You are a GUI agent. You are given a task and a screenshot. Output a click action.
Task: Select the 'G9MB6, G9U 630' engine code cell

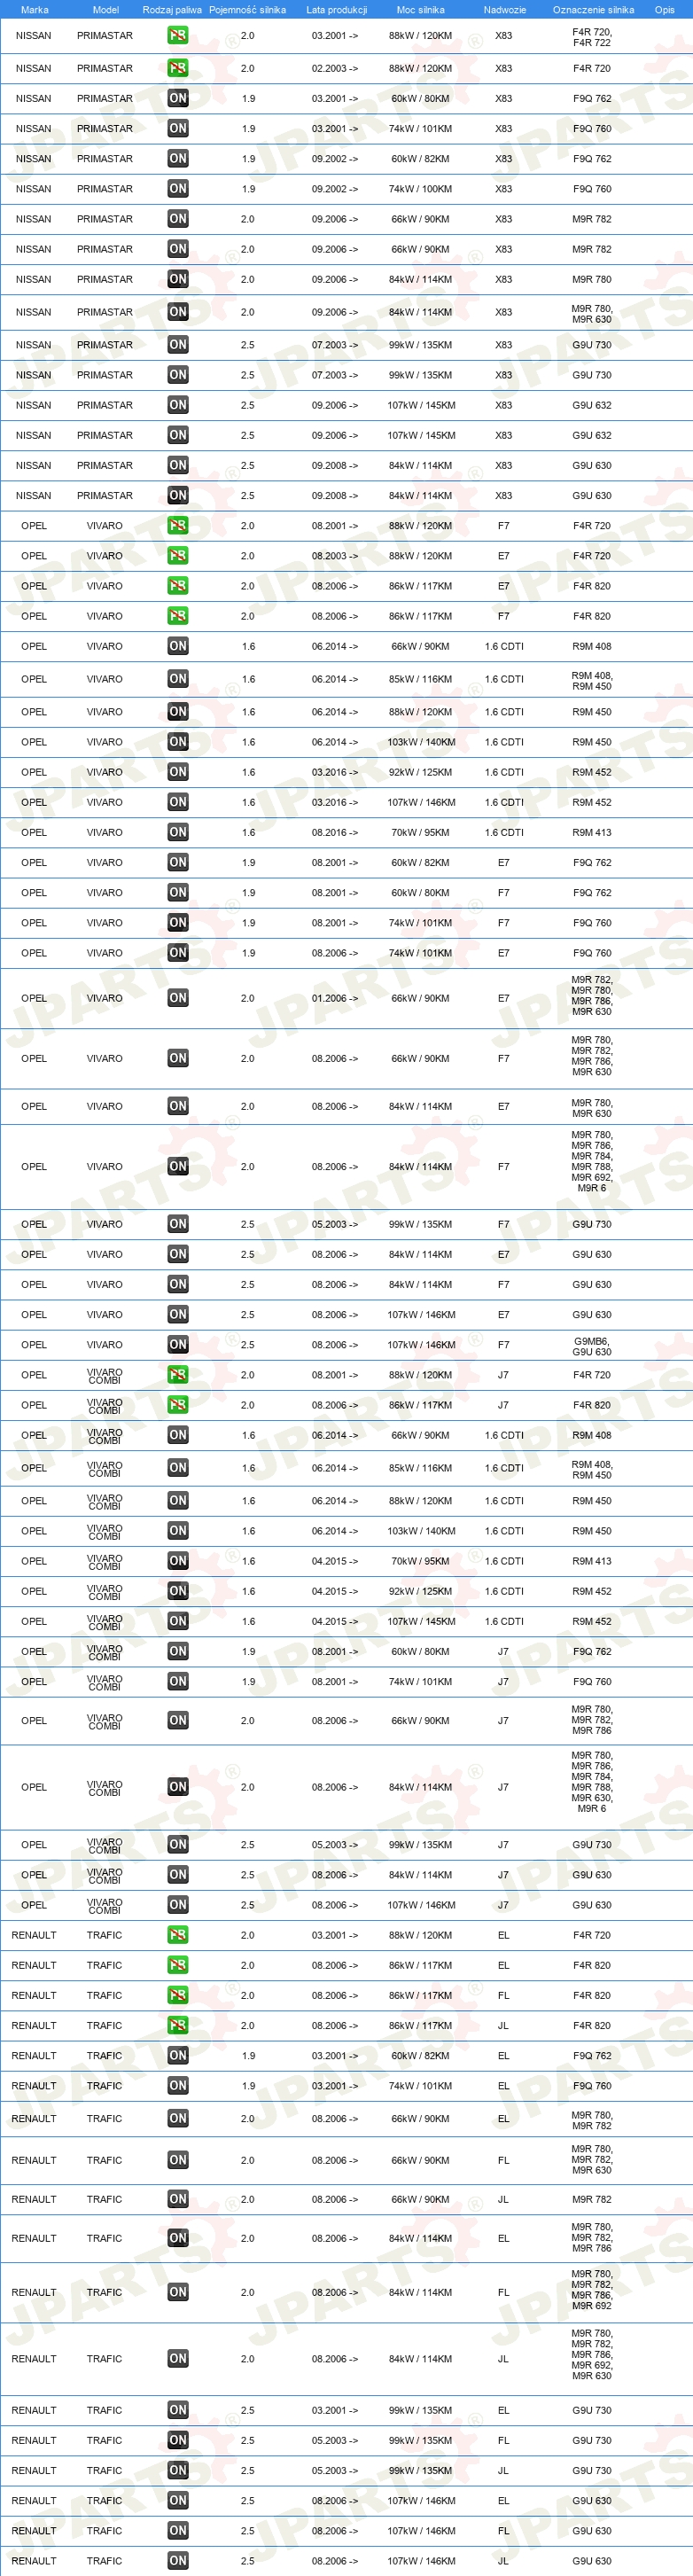(x=591, y=1346)
